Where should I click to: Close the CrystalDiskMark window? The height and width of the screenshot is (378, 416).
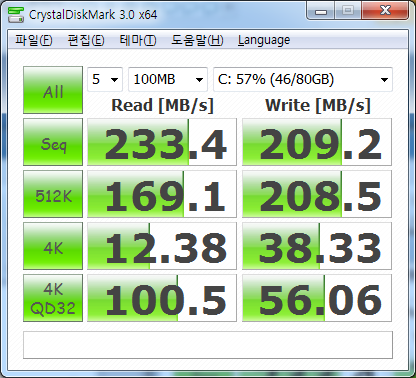(385, 11)
